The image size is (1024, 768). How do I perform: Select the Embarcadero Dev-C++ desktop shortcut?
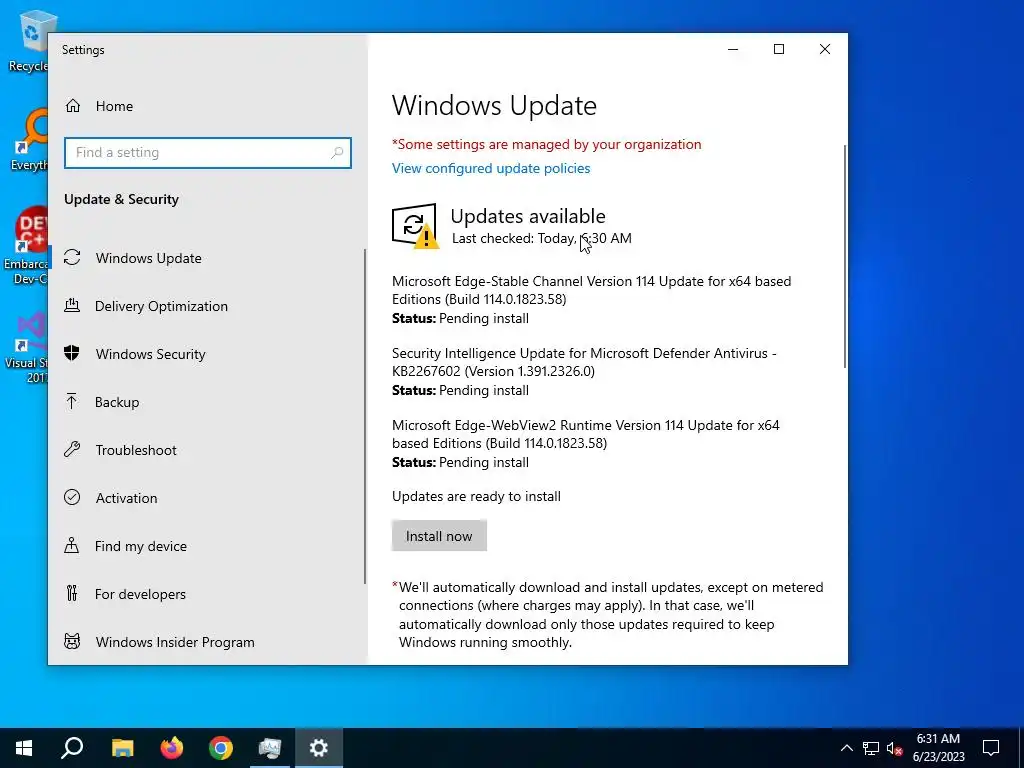(26, 246)
